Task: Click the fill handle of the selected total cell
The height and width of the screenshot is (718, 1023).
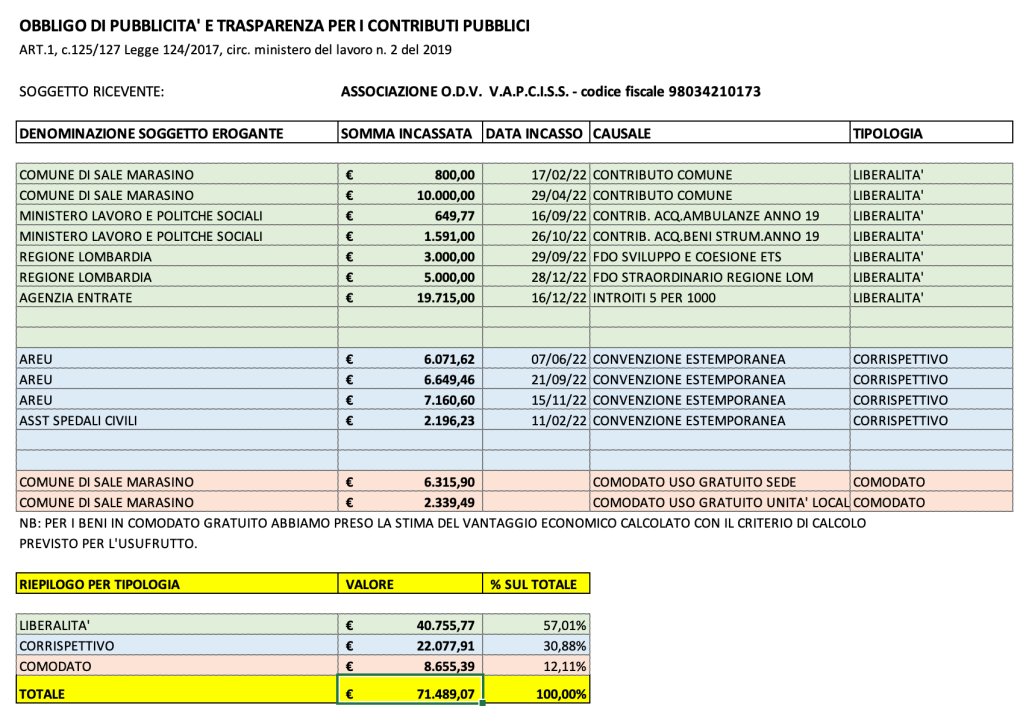Action: (483, 704)
